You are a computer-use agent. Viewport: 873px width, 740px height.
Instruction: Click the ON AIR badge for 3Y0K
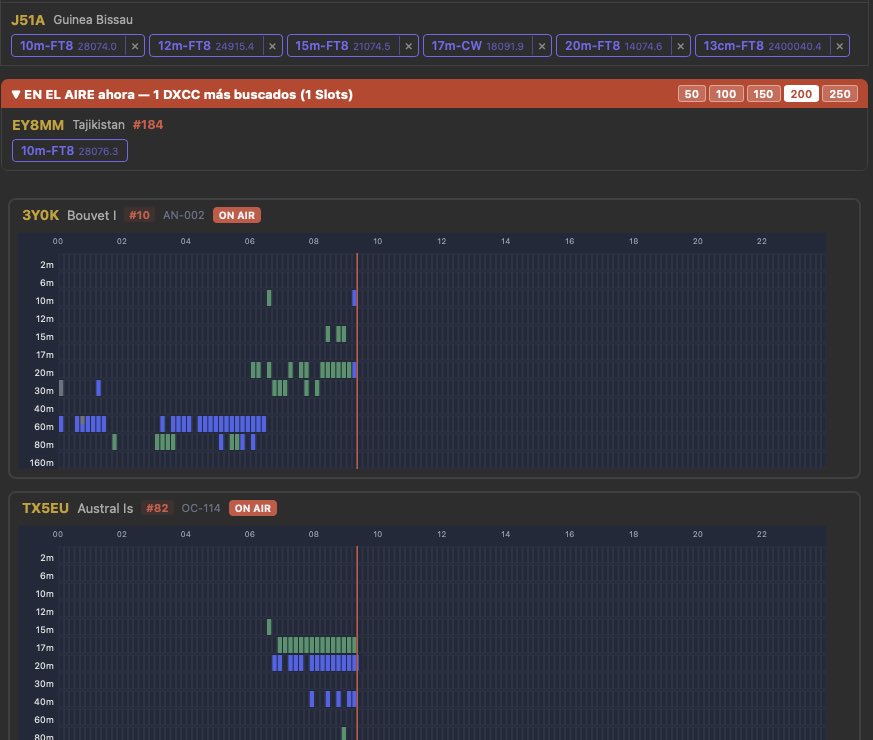(x=237, y=215)
